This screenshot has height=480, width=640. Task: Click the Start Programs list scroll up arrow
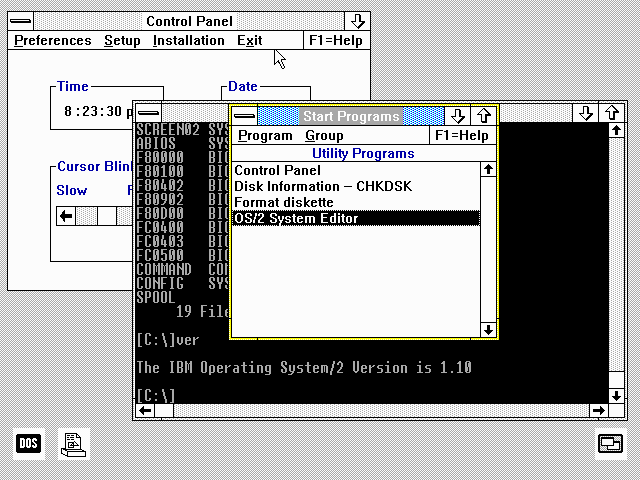488,170
